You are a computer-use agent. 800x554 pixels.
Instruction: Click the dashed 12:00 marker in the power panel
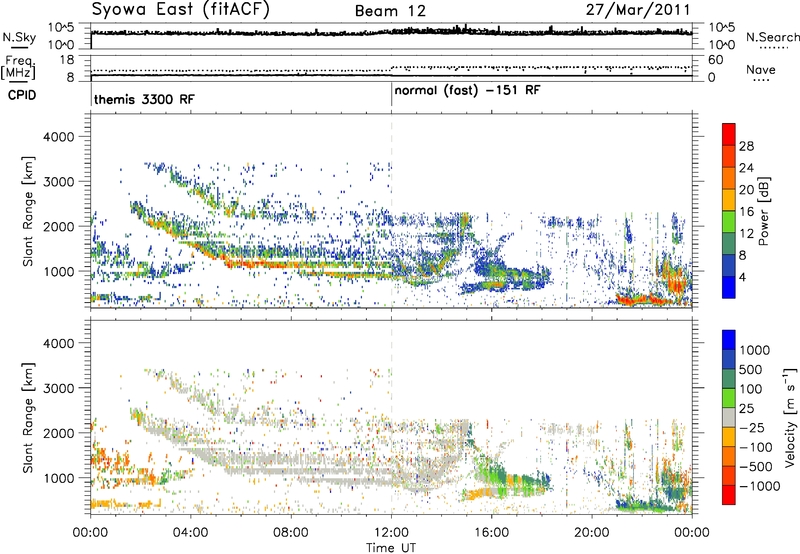tap(392, 210)
